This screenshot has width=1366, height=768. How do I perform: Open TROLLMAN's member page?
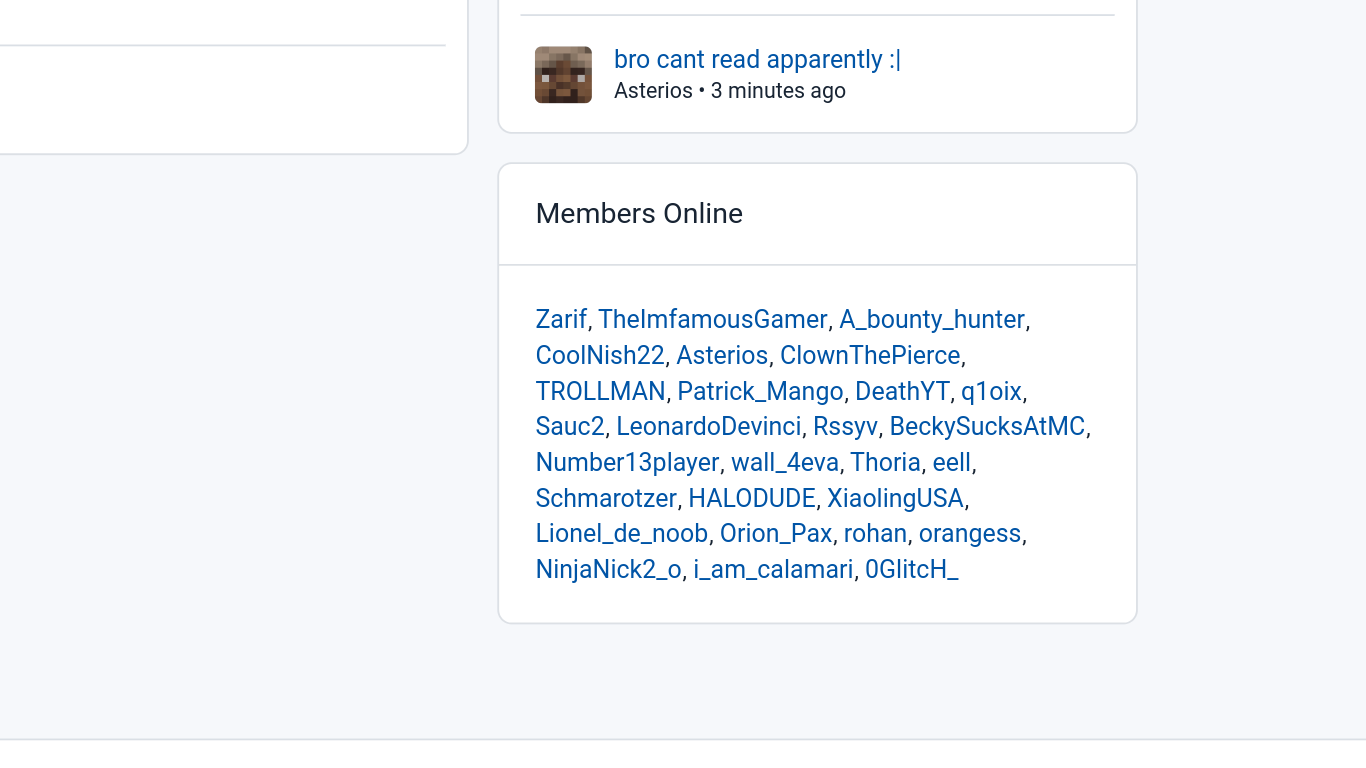coord(601,391)
